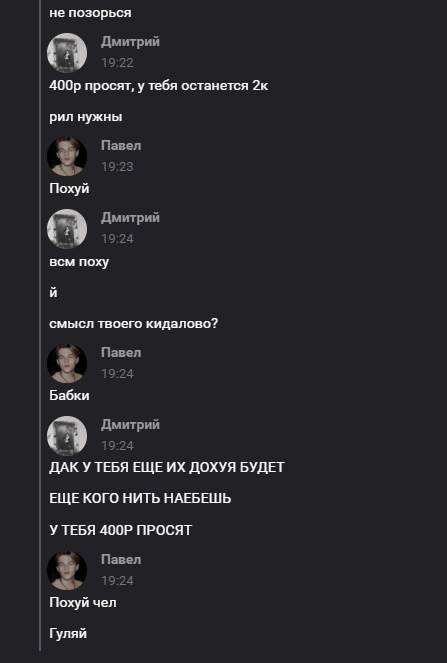Screen dimensions: 447x663
Task: Select the message 'Бабки'
Action: 69,395
